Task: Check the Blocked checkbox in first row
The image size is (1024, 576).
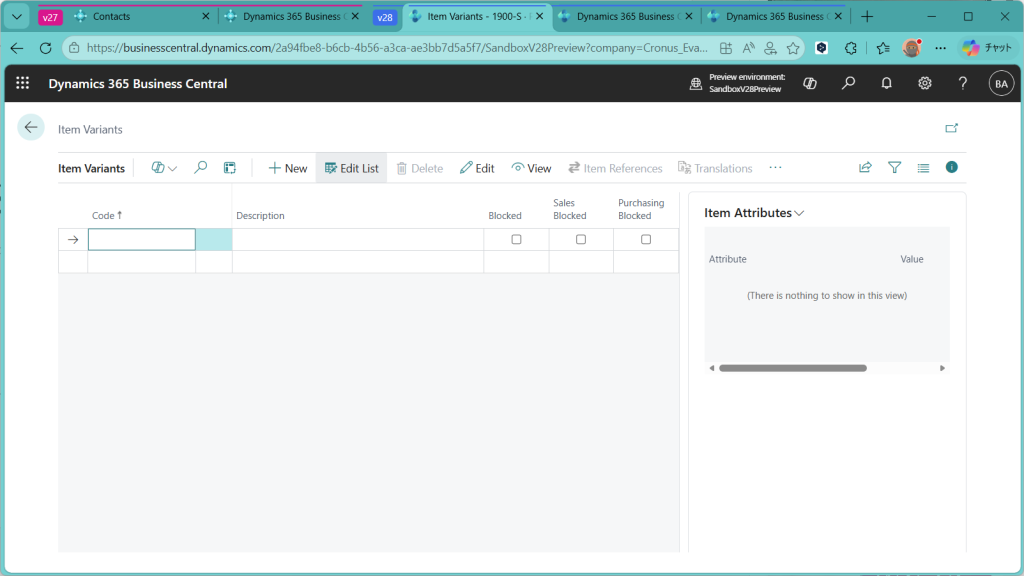Action: (x=516, y=240)
